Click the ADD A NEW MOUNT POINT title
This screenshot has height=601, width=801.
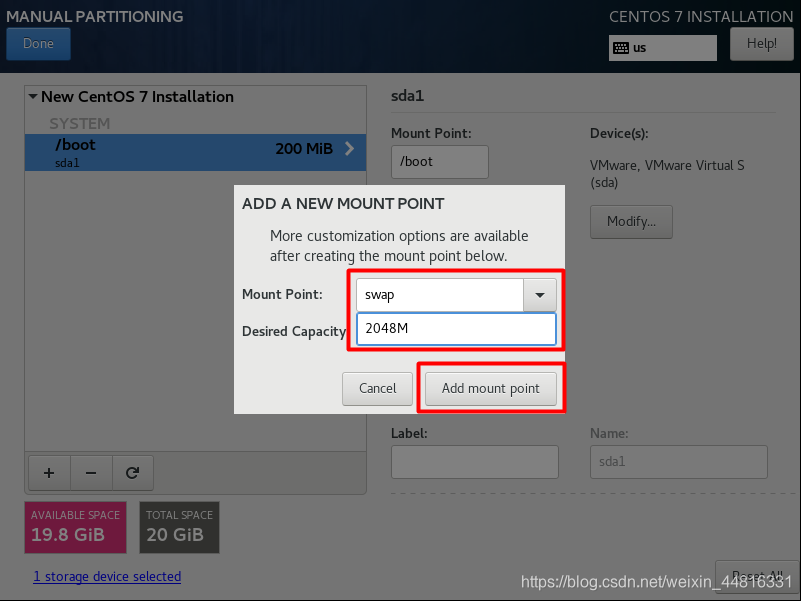coord(343,203)
